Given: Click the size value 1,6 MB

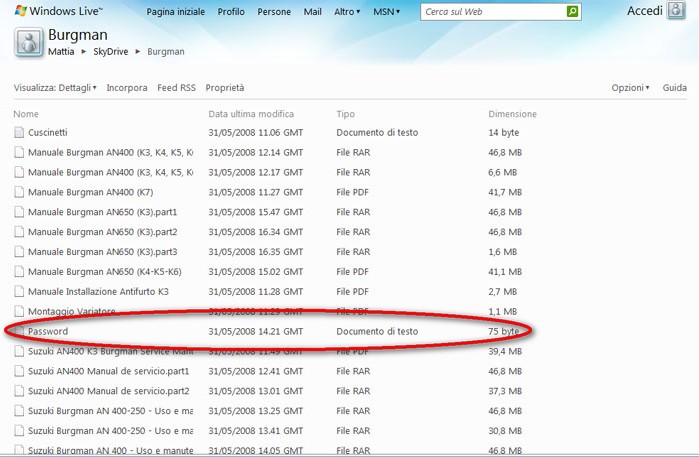Looking at the screenshot, I should (502, 251).
